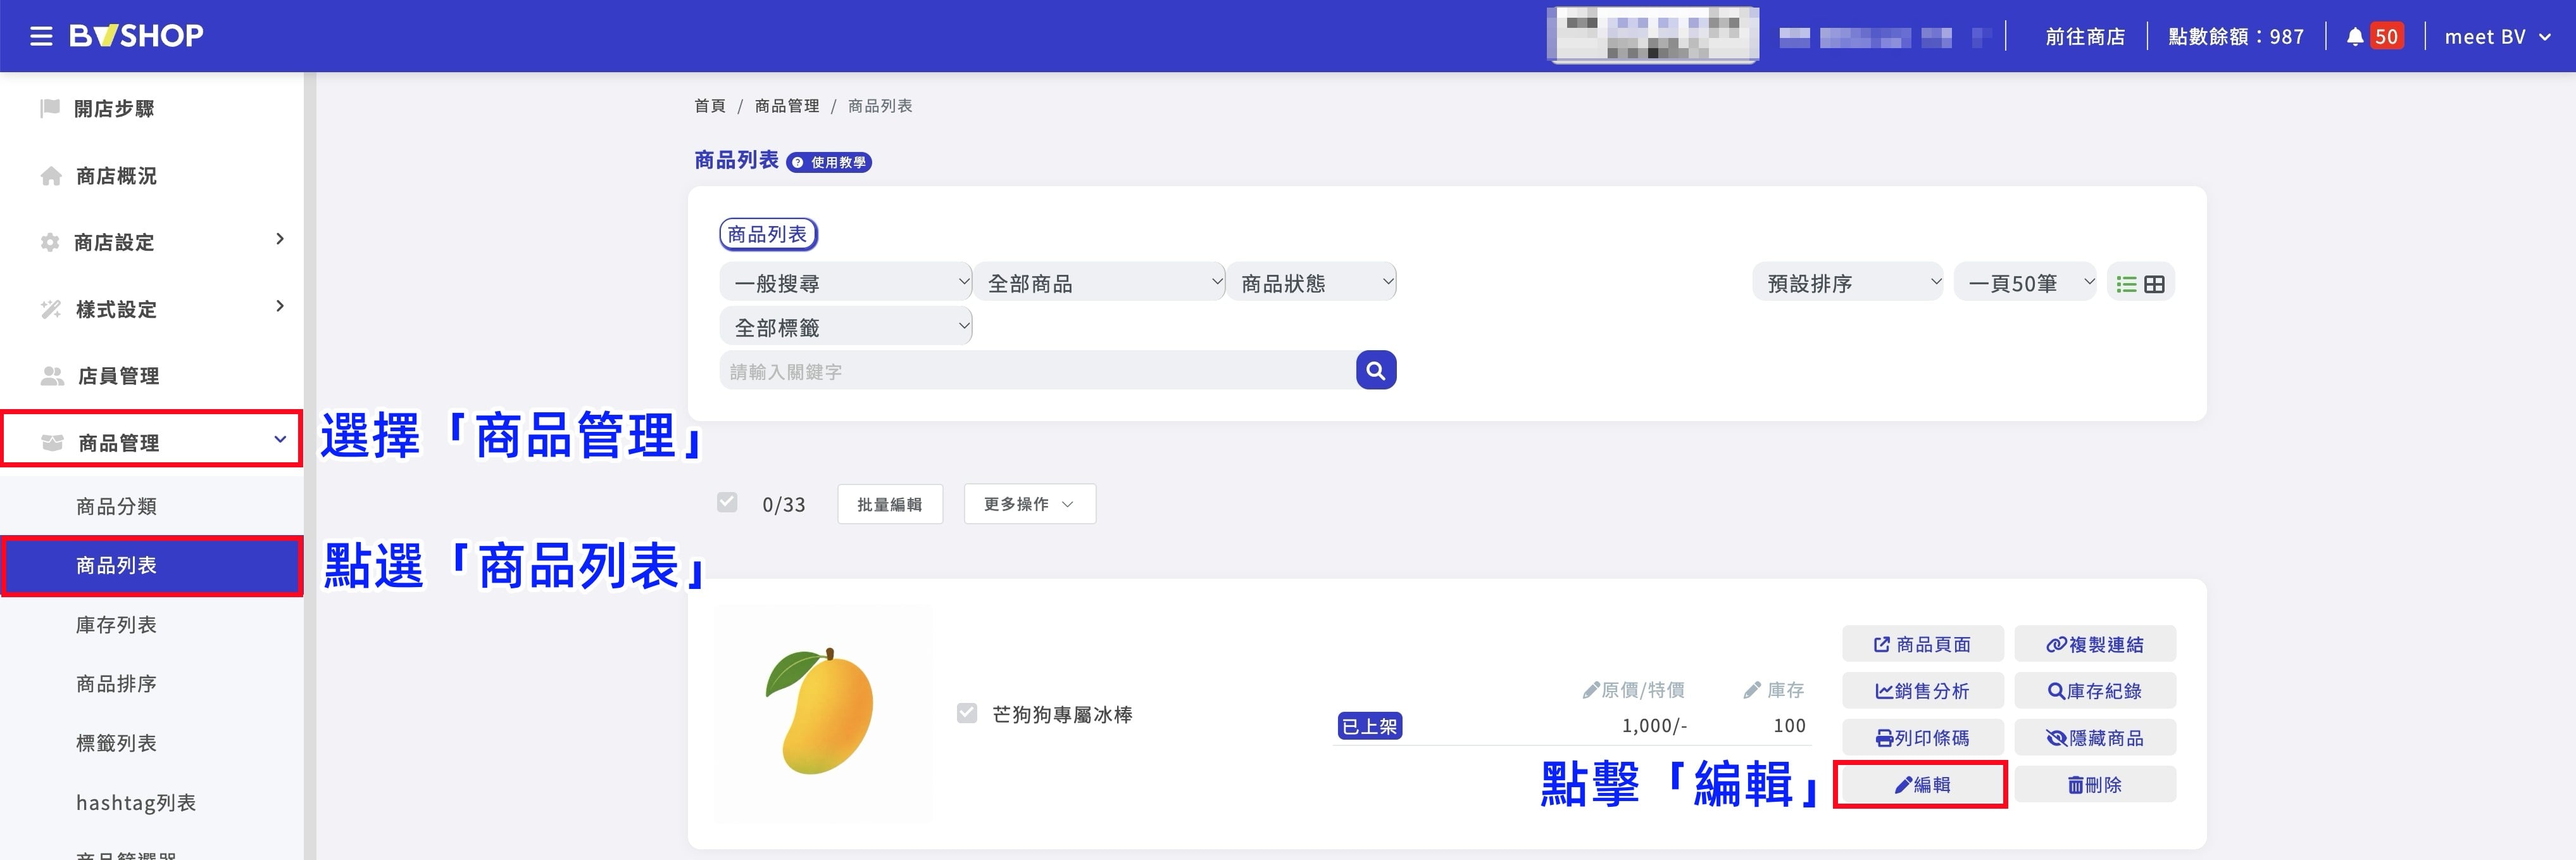Click the 樣式設定 magic wand icon

[x=50, y=309]
